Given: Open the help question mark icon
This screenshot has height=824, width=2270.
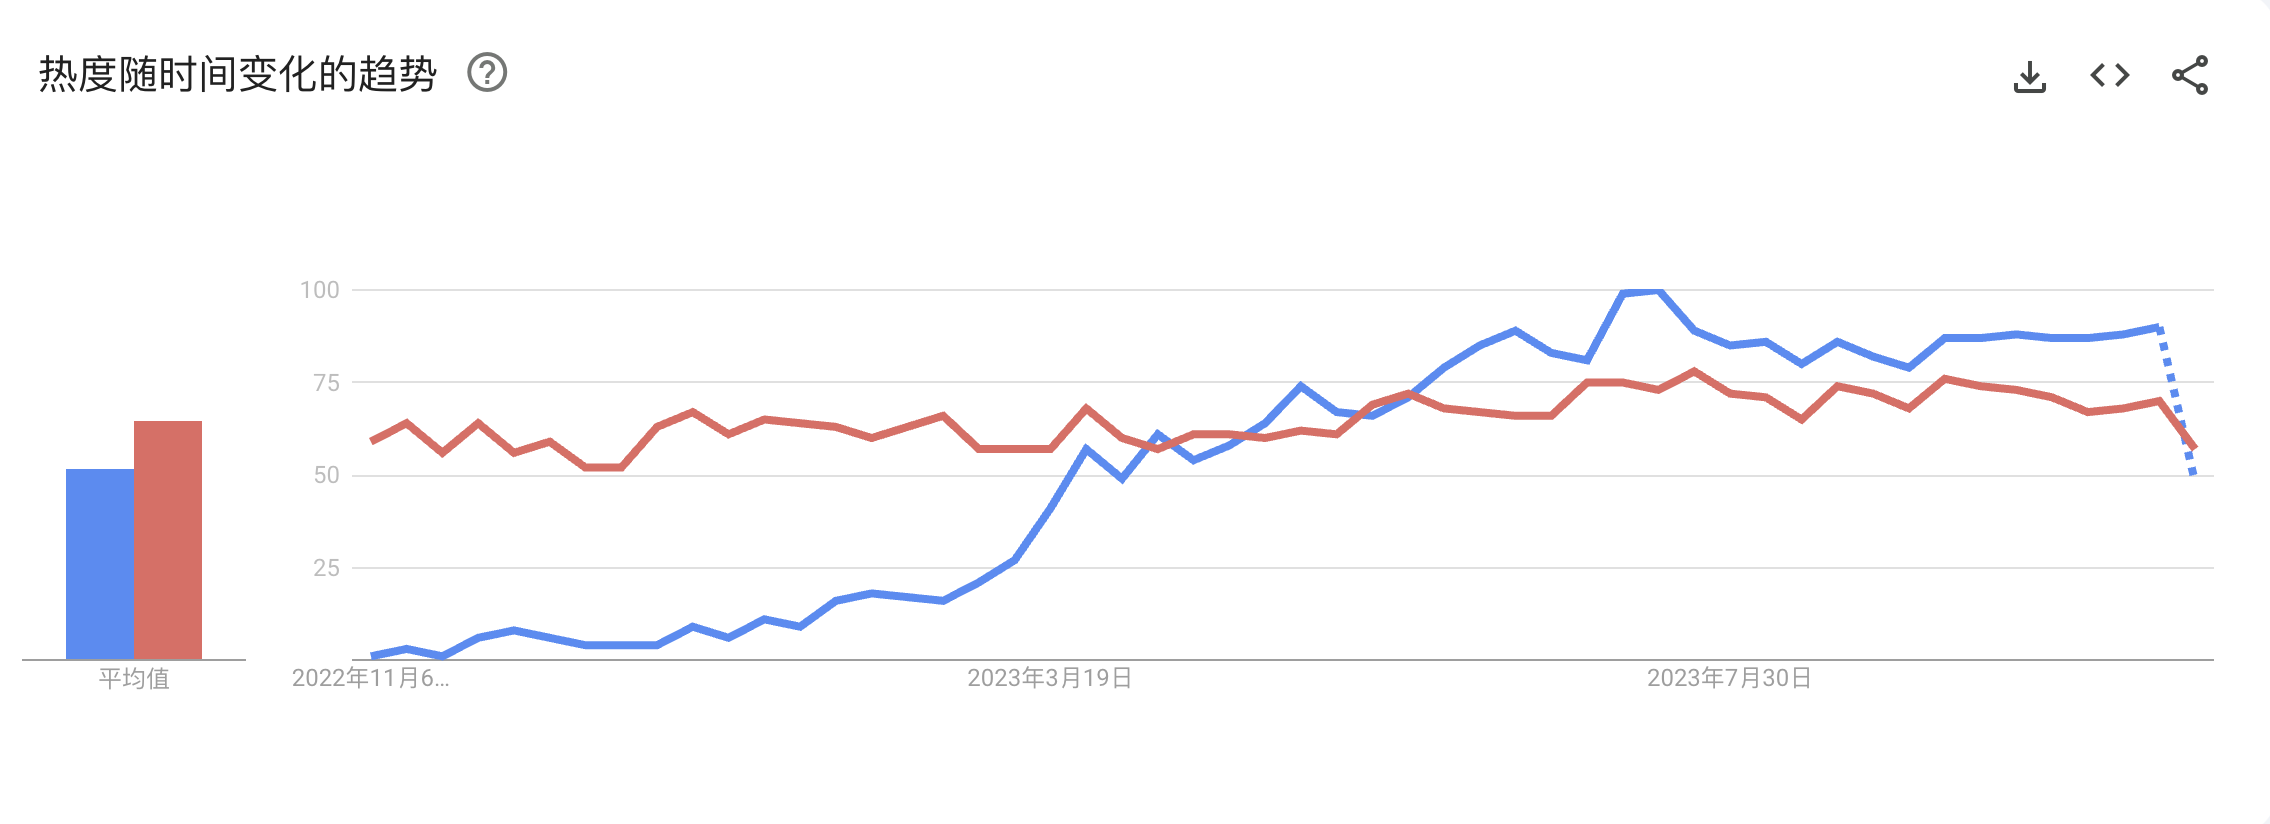Looking at the screenshot, I should pyautogui.click(x=487, y=73).
